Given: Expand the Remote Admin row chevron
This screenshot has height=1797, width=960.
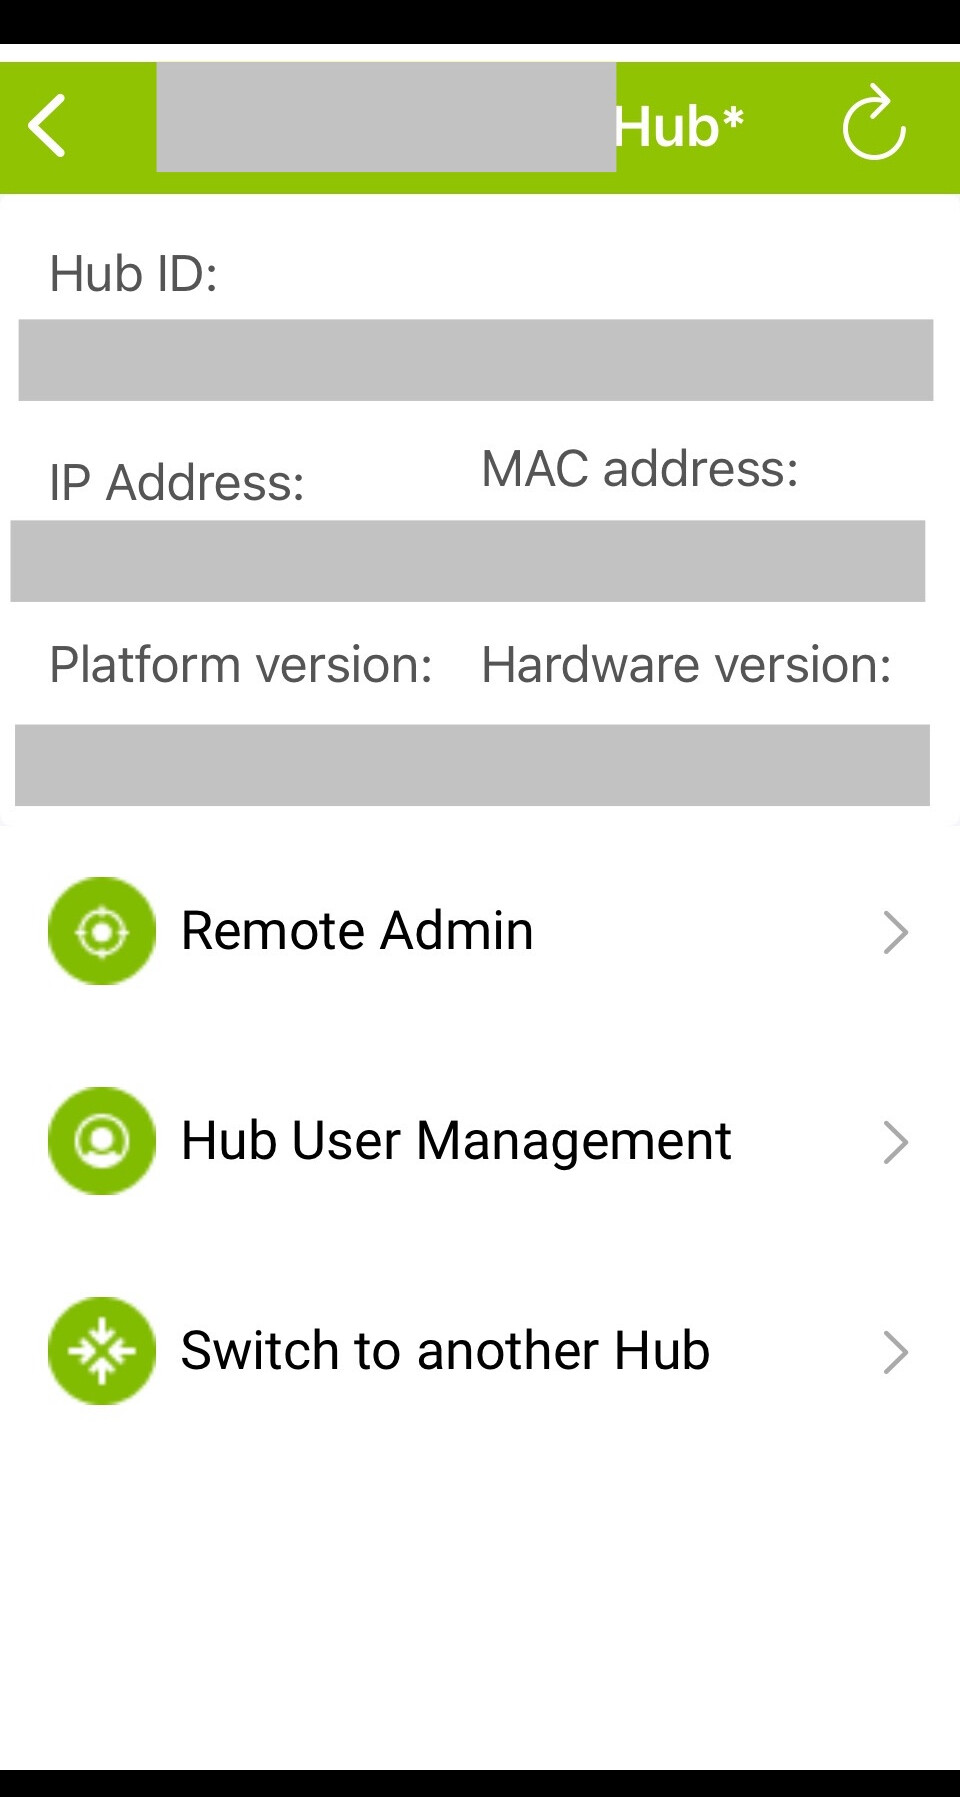Looking at the screenshot, I should click(x=895, y=932).
